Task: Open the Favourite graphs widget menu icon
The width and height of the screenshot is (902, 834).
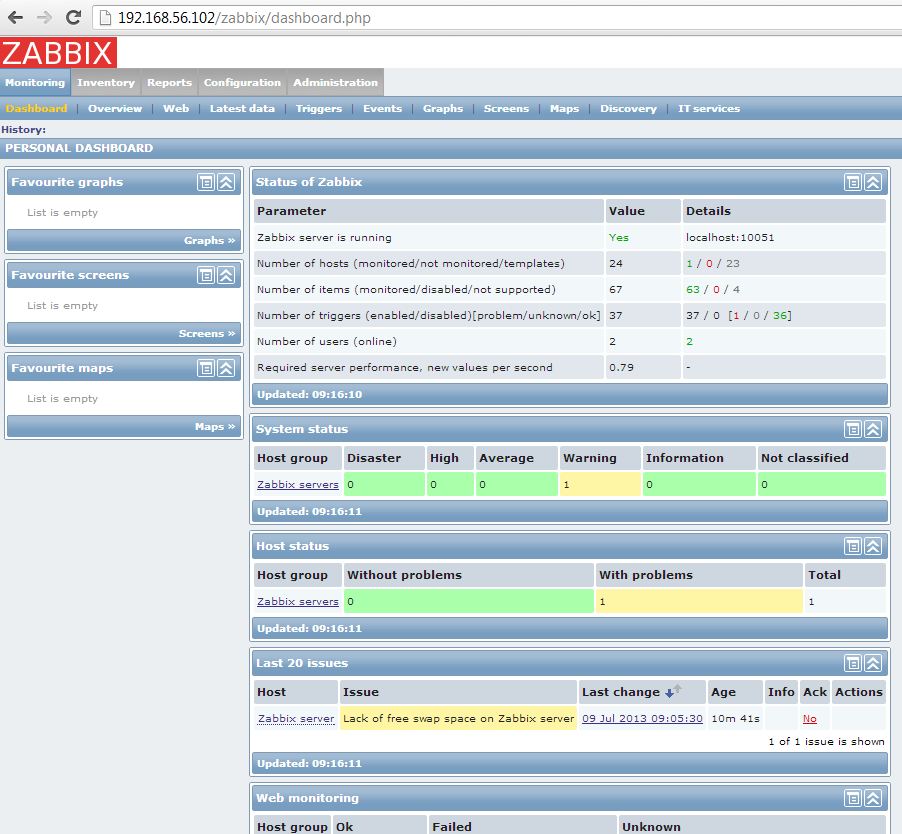Action: point(205,182)
